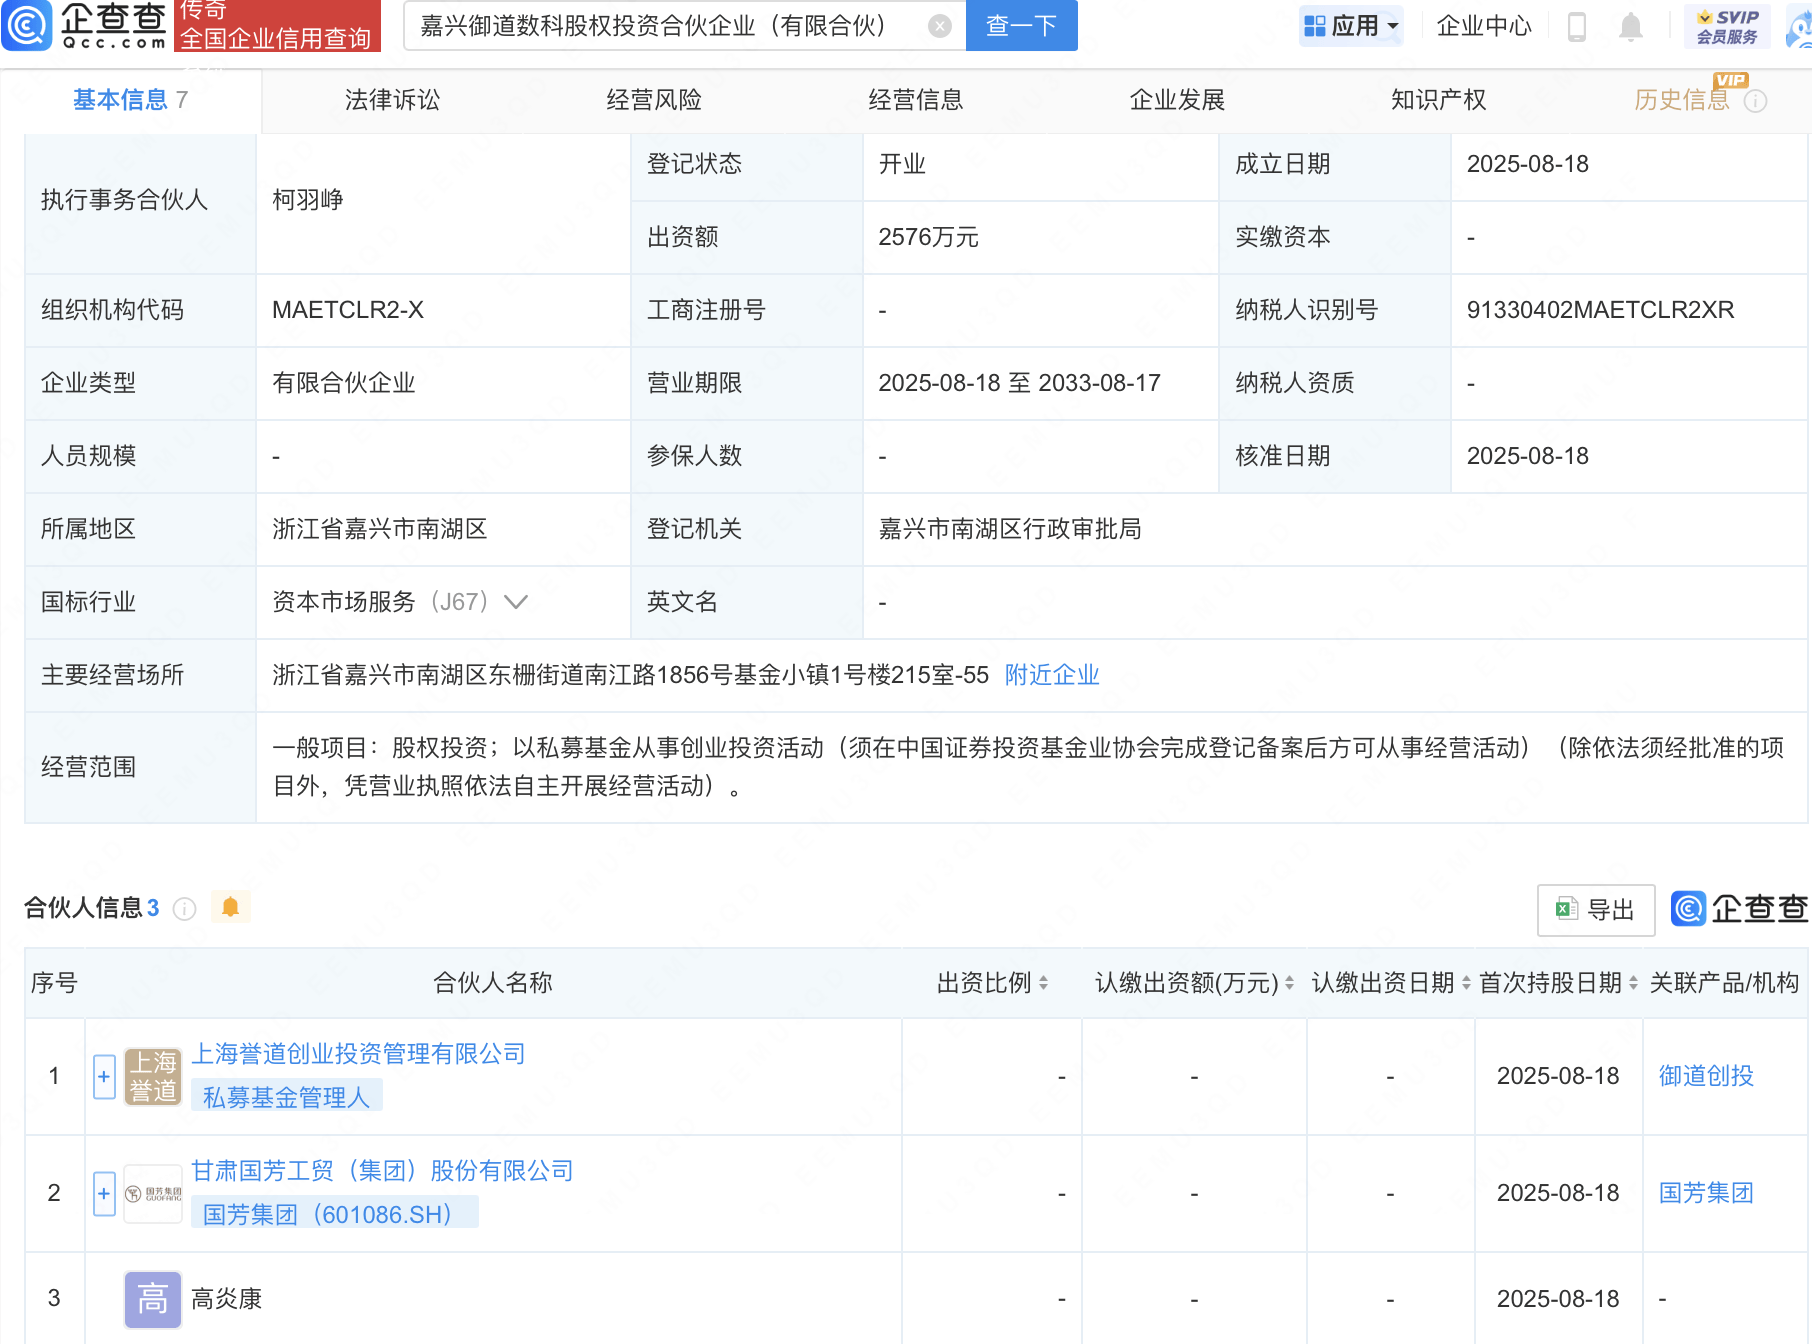Click the partner name 高炎康
The height and width of the screenshot is (1344, 1812).
coord(227,1299)
